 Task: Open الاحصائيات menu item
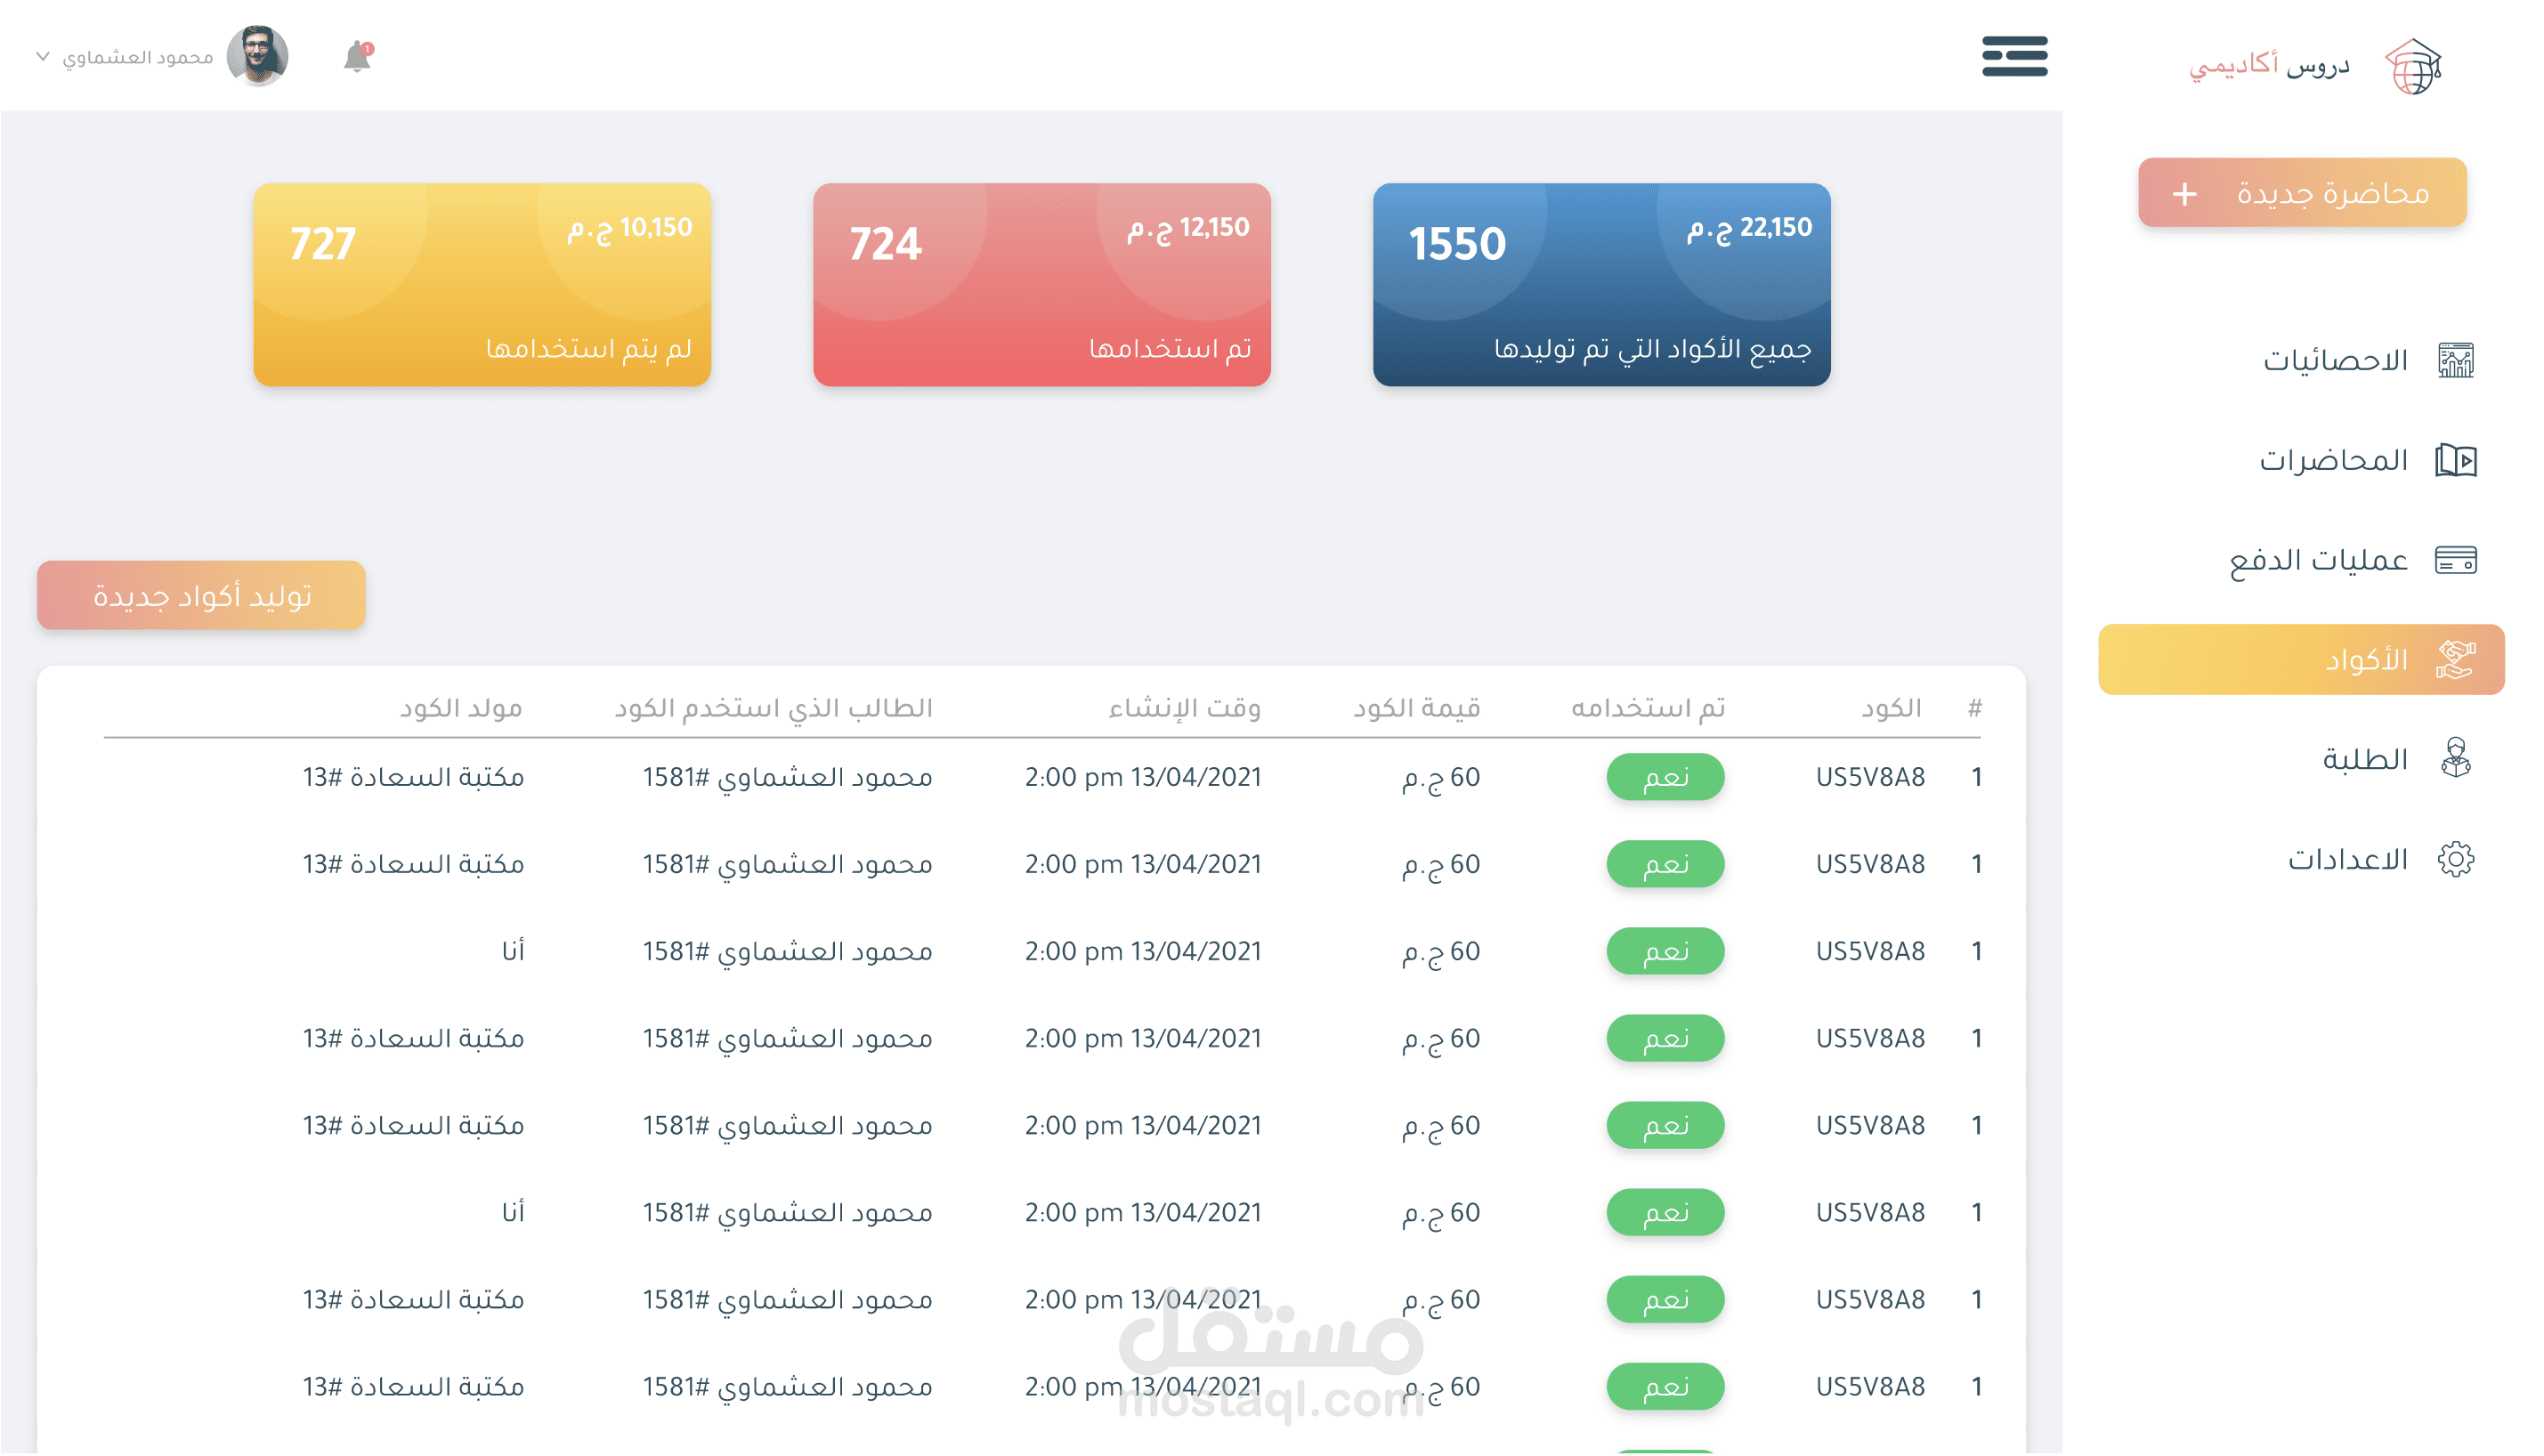click(2335, 360)
